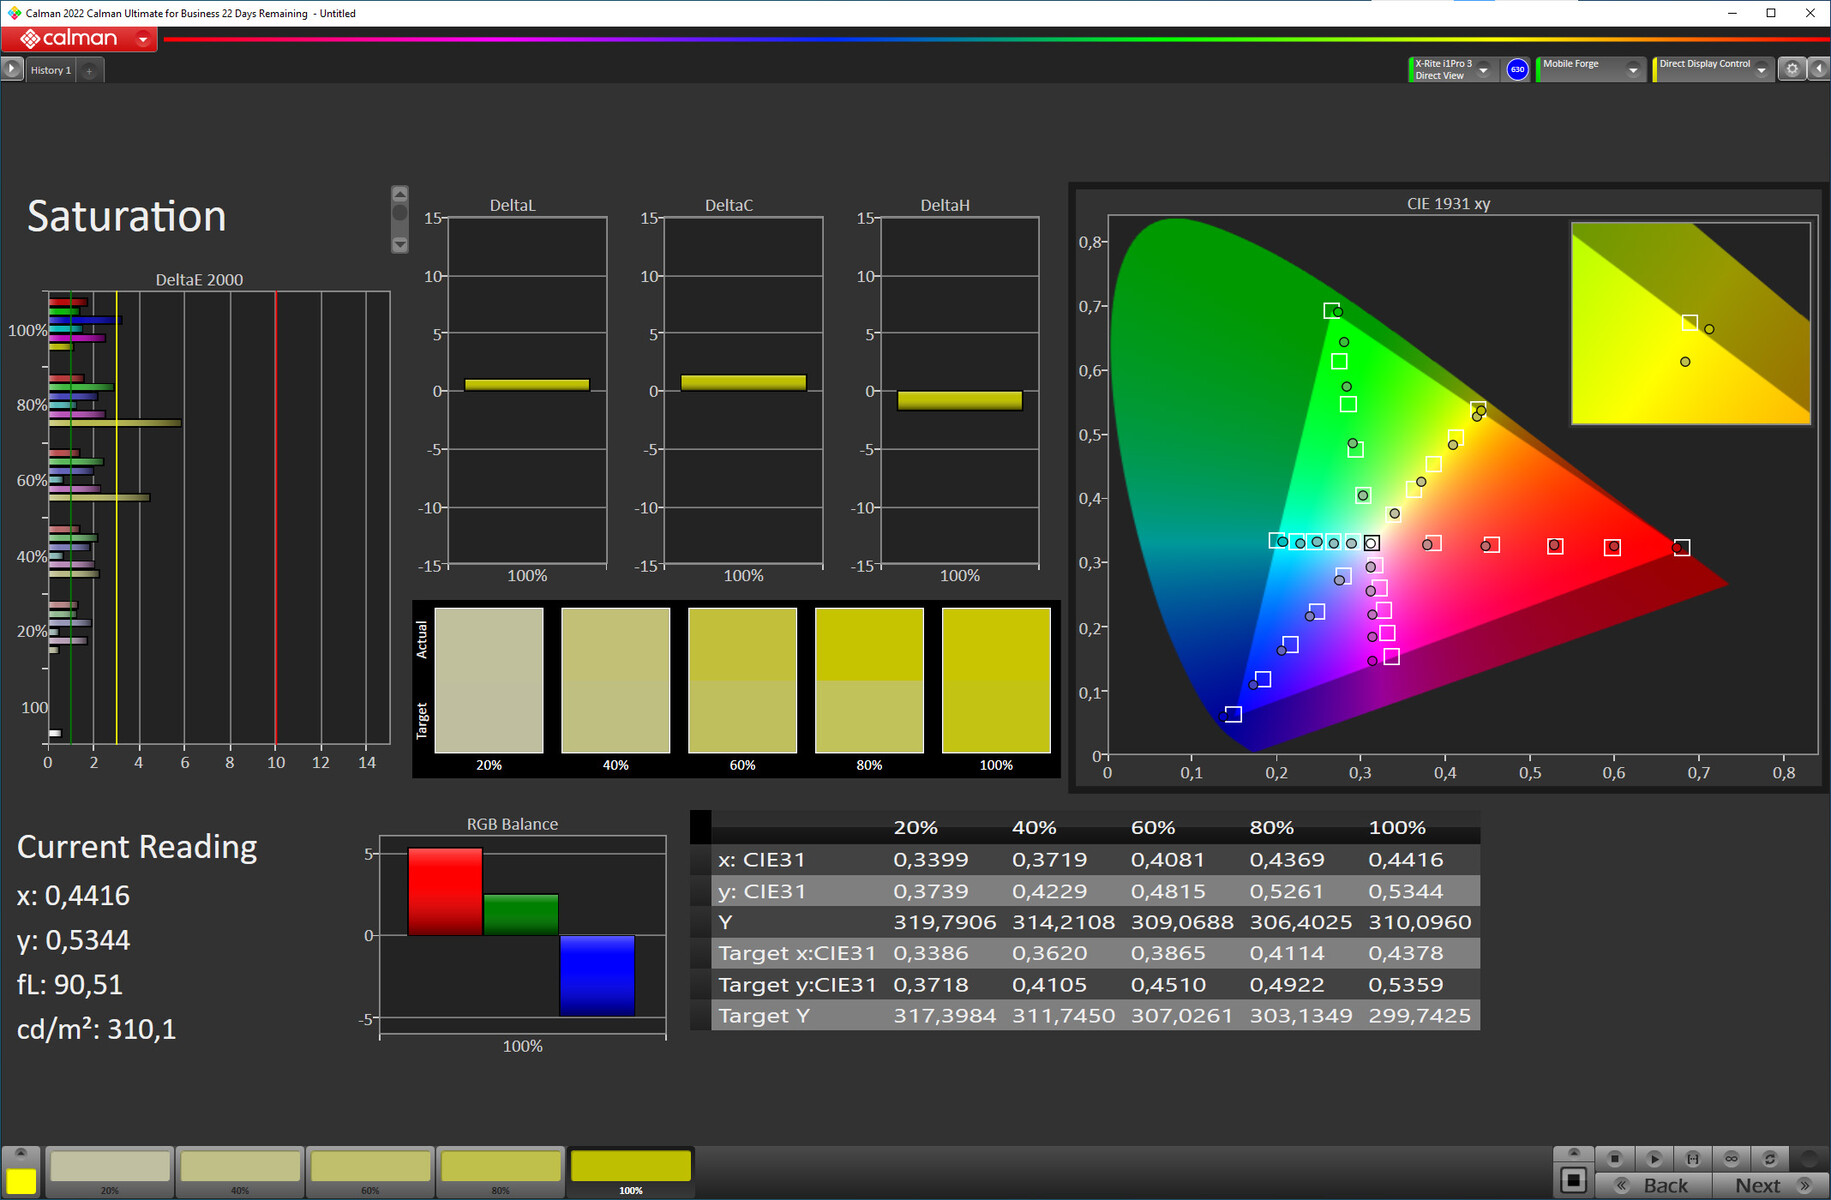Expand the Direct Display Control dropdown

(x=1761, y=70)
